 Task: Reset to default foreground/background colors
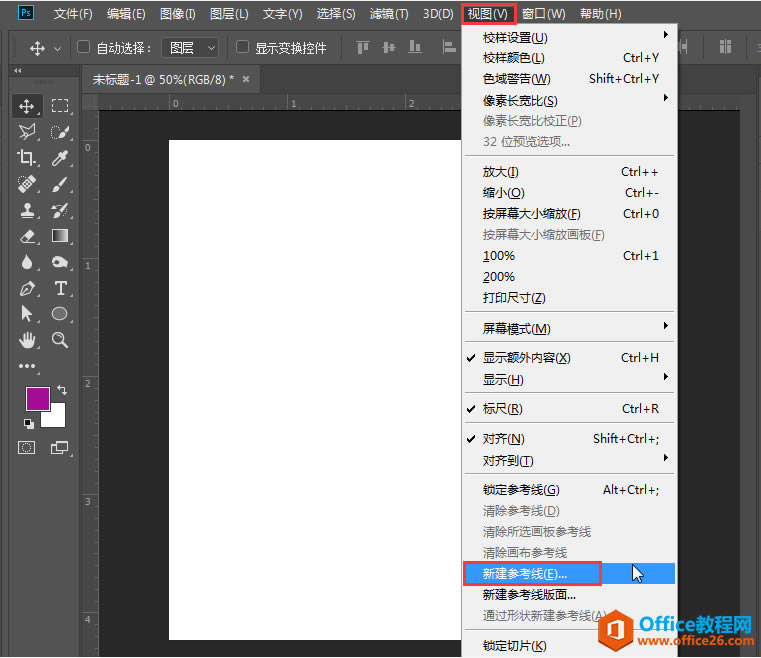click(x=29, y=424)
